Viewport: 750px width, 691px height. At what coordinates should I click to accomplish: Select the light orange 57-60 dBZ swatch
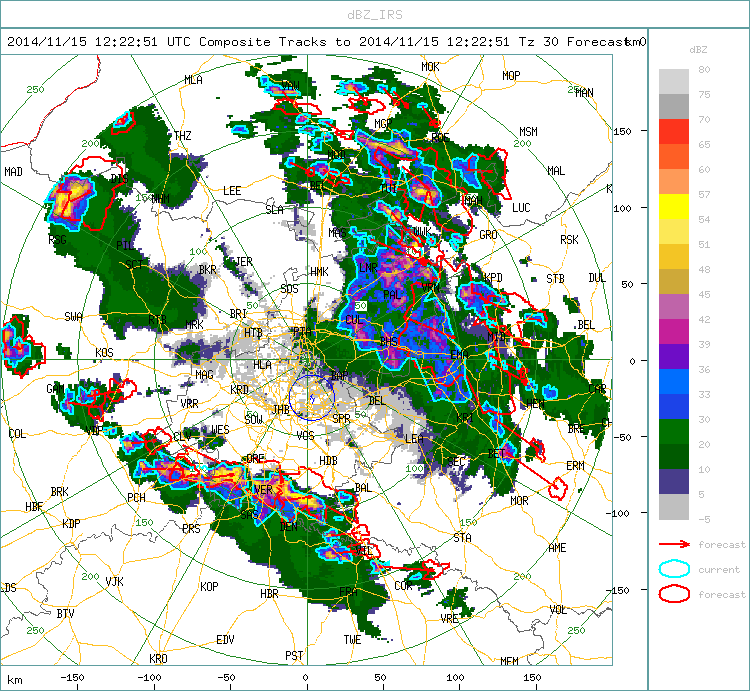[x=674, y=181]
